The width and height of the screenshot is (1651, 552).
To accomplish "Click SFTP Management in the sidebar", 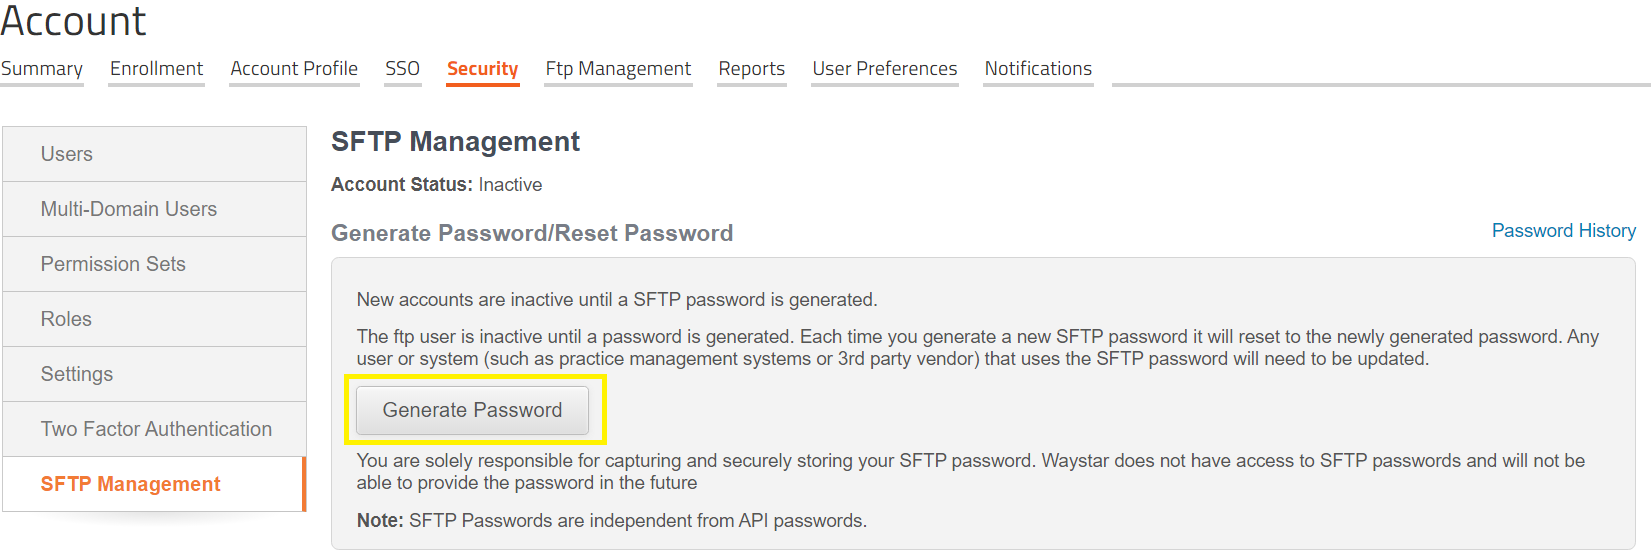I will coord(130,484).
